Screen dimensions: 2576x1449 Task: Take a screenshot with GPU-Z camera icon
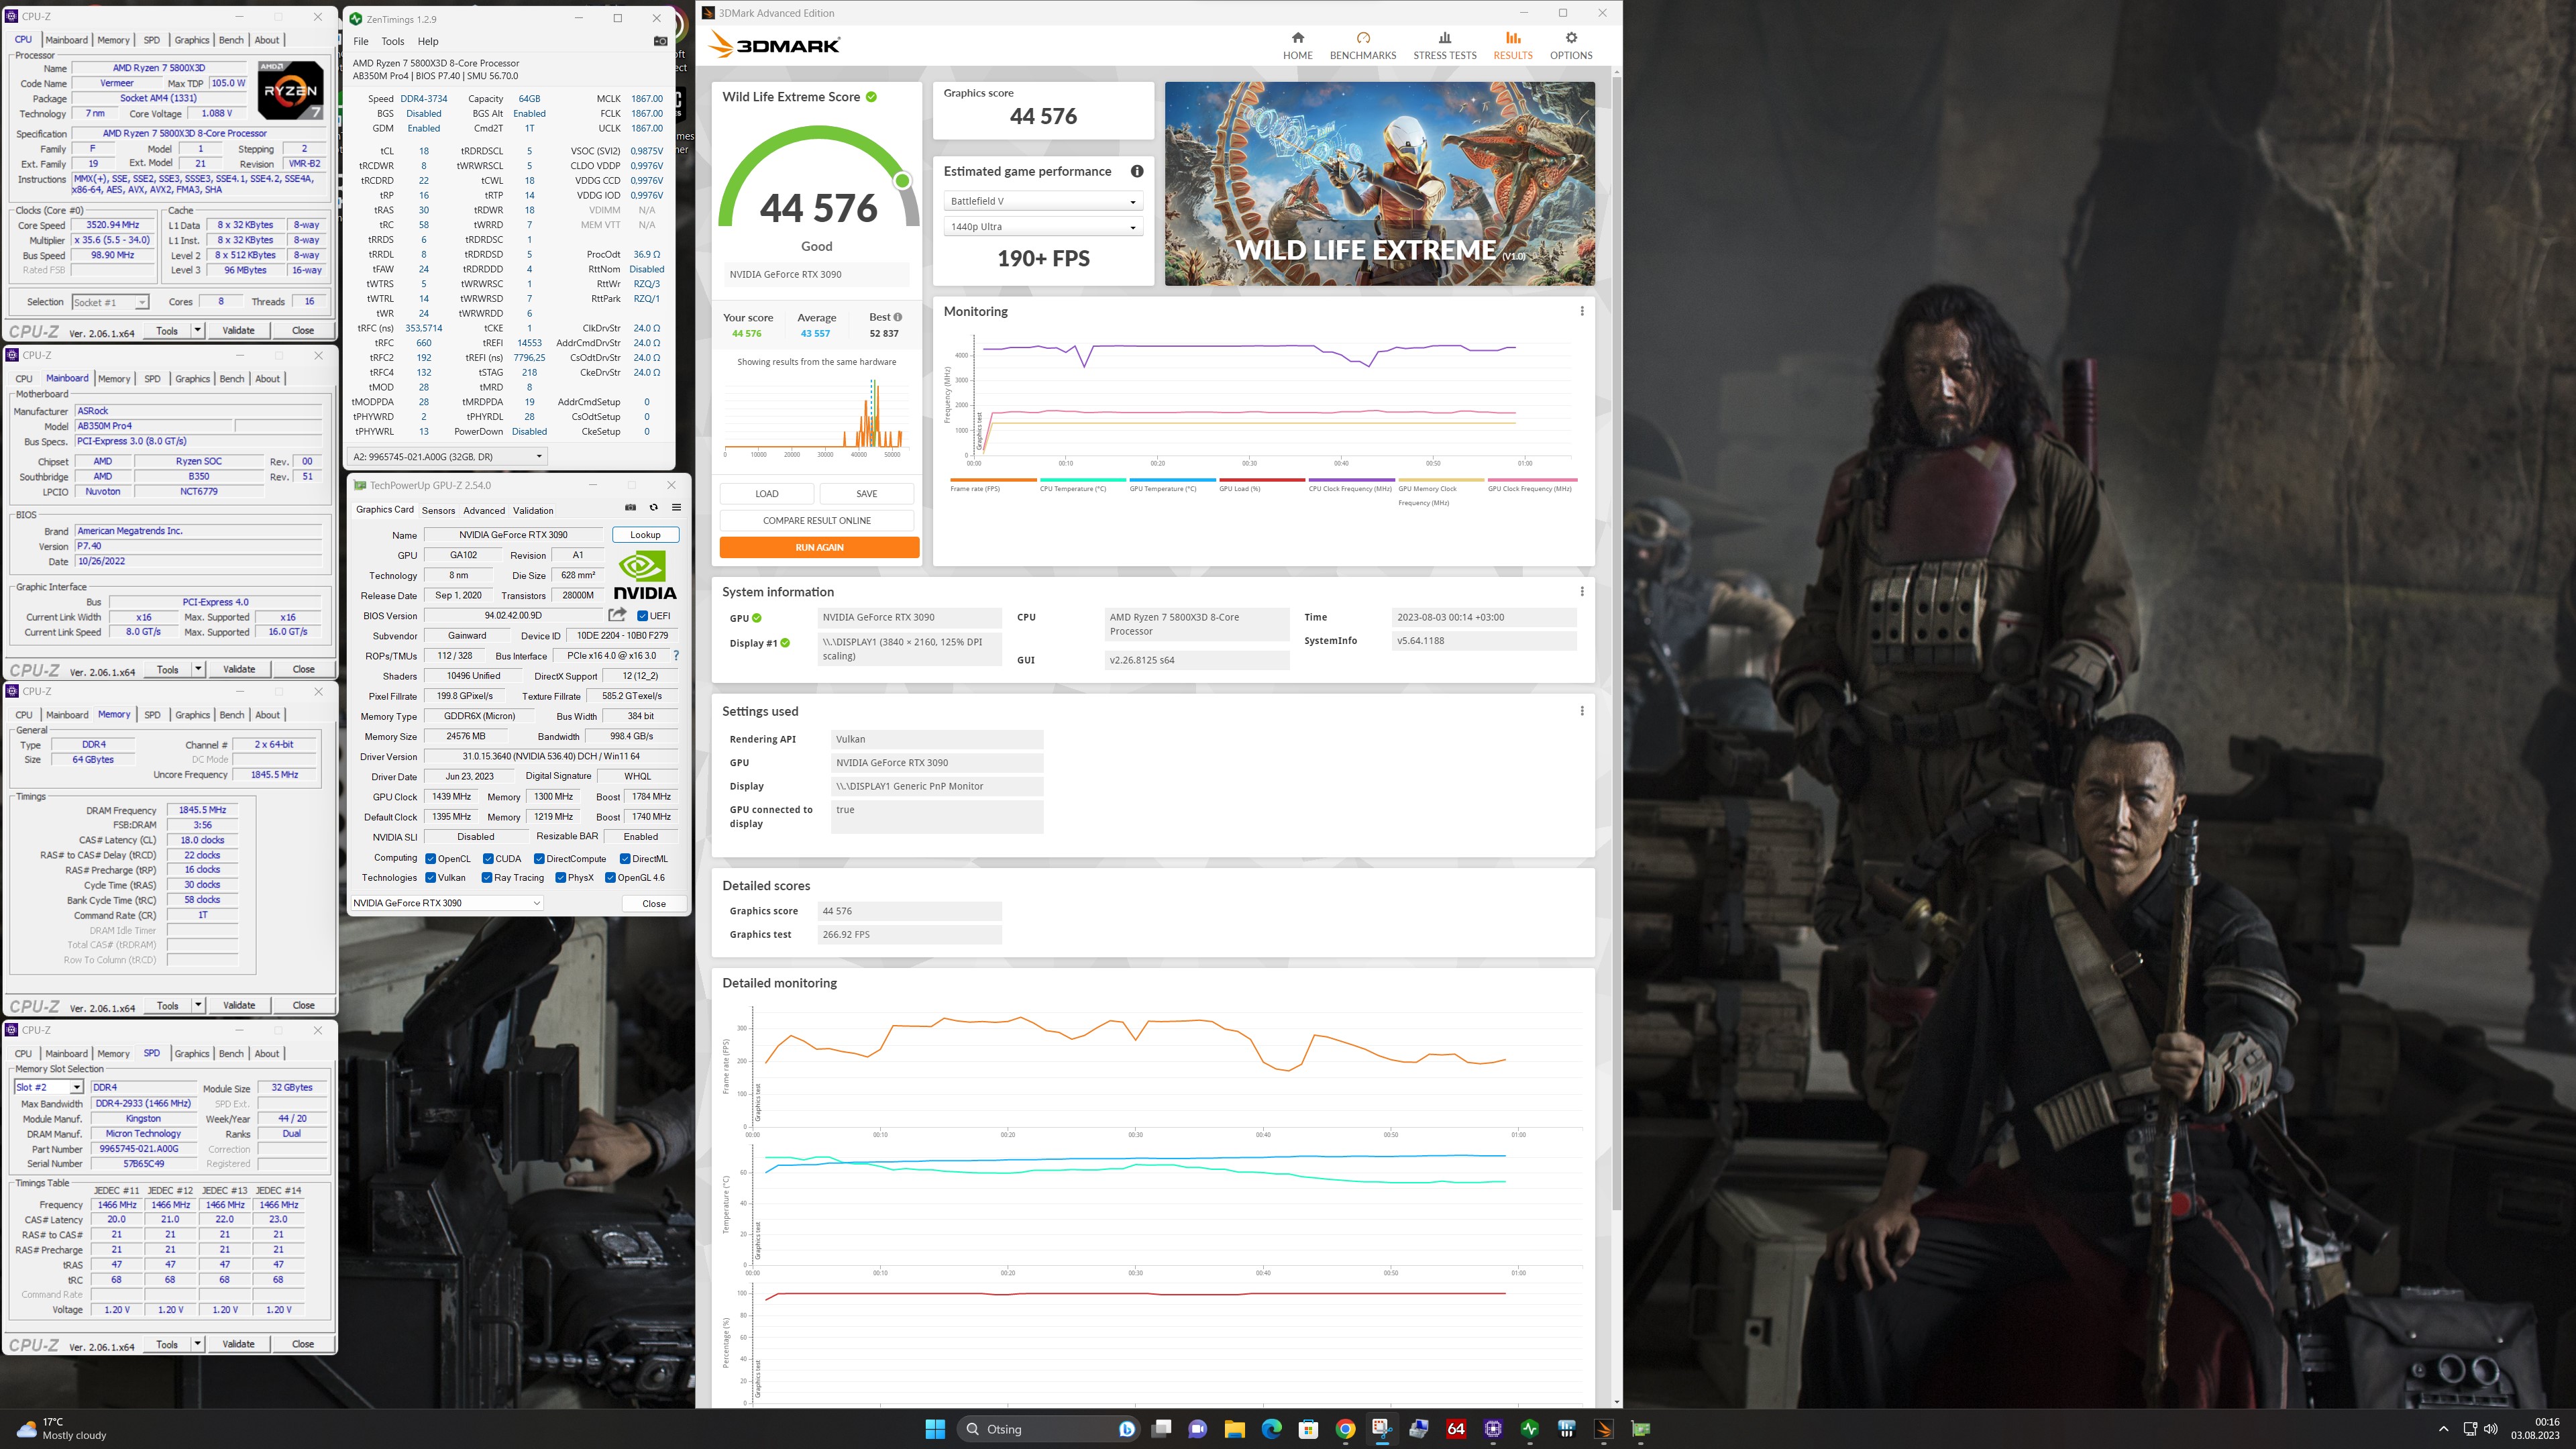(x=630, y=508)
